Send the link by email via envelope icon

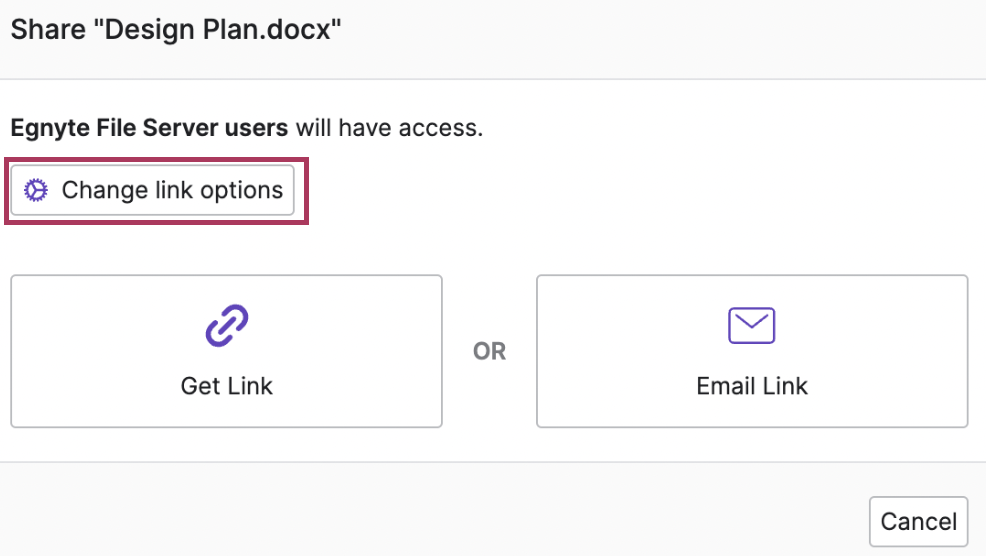[x=751, y=325]
